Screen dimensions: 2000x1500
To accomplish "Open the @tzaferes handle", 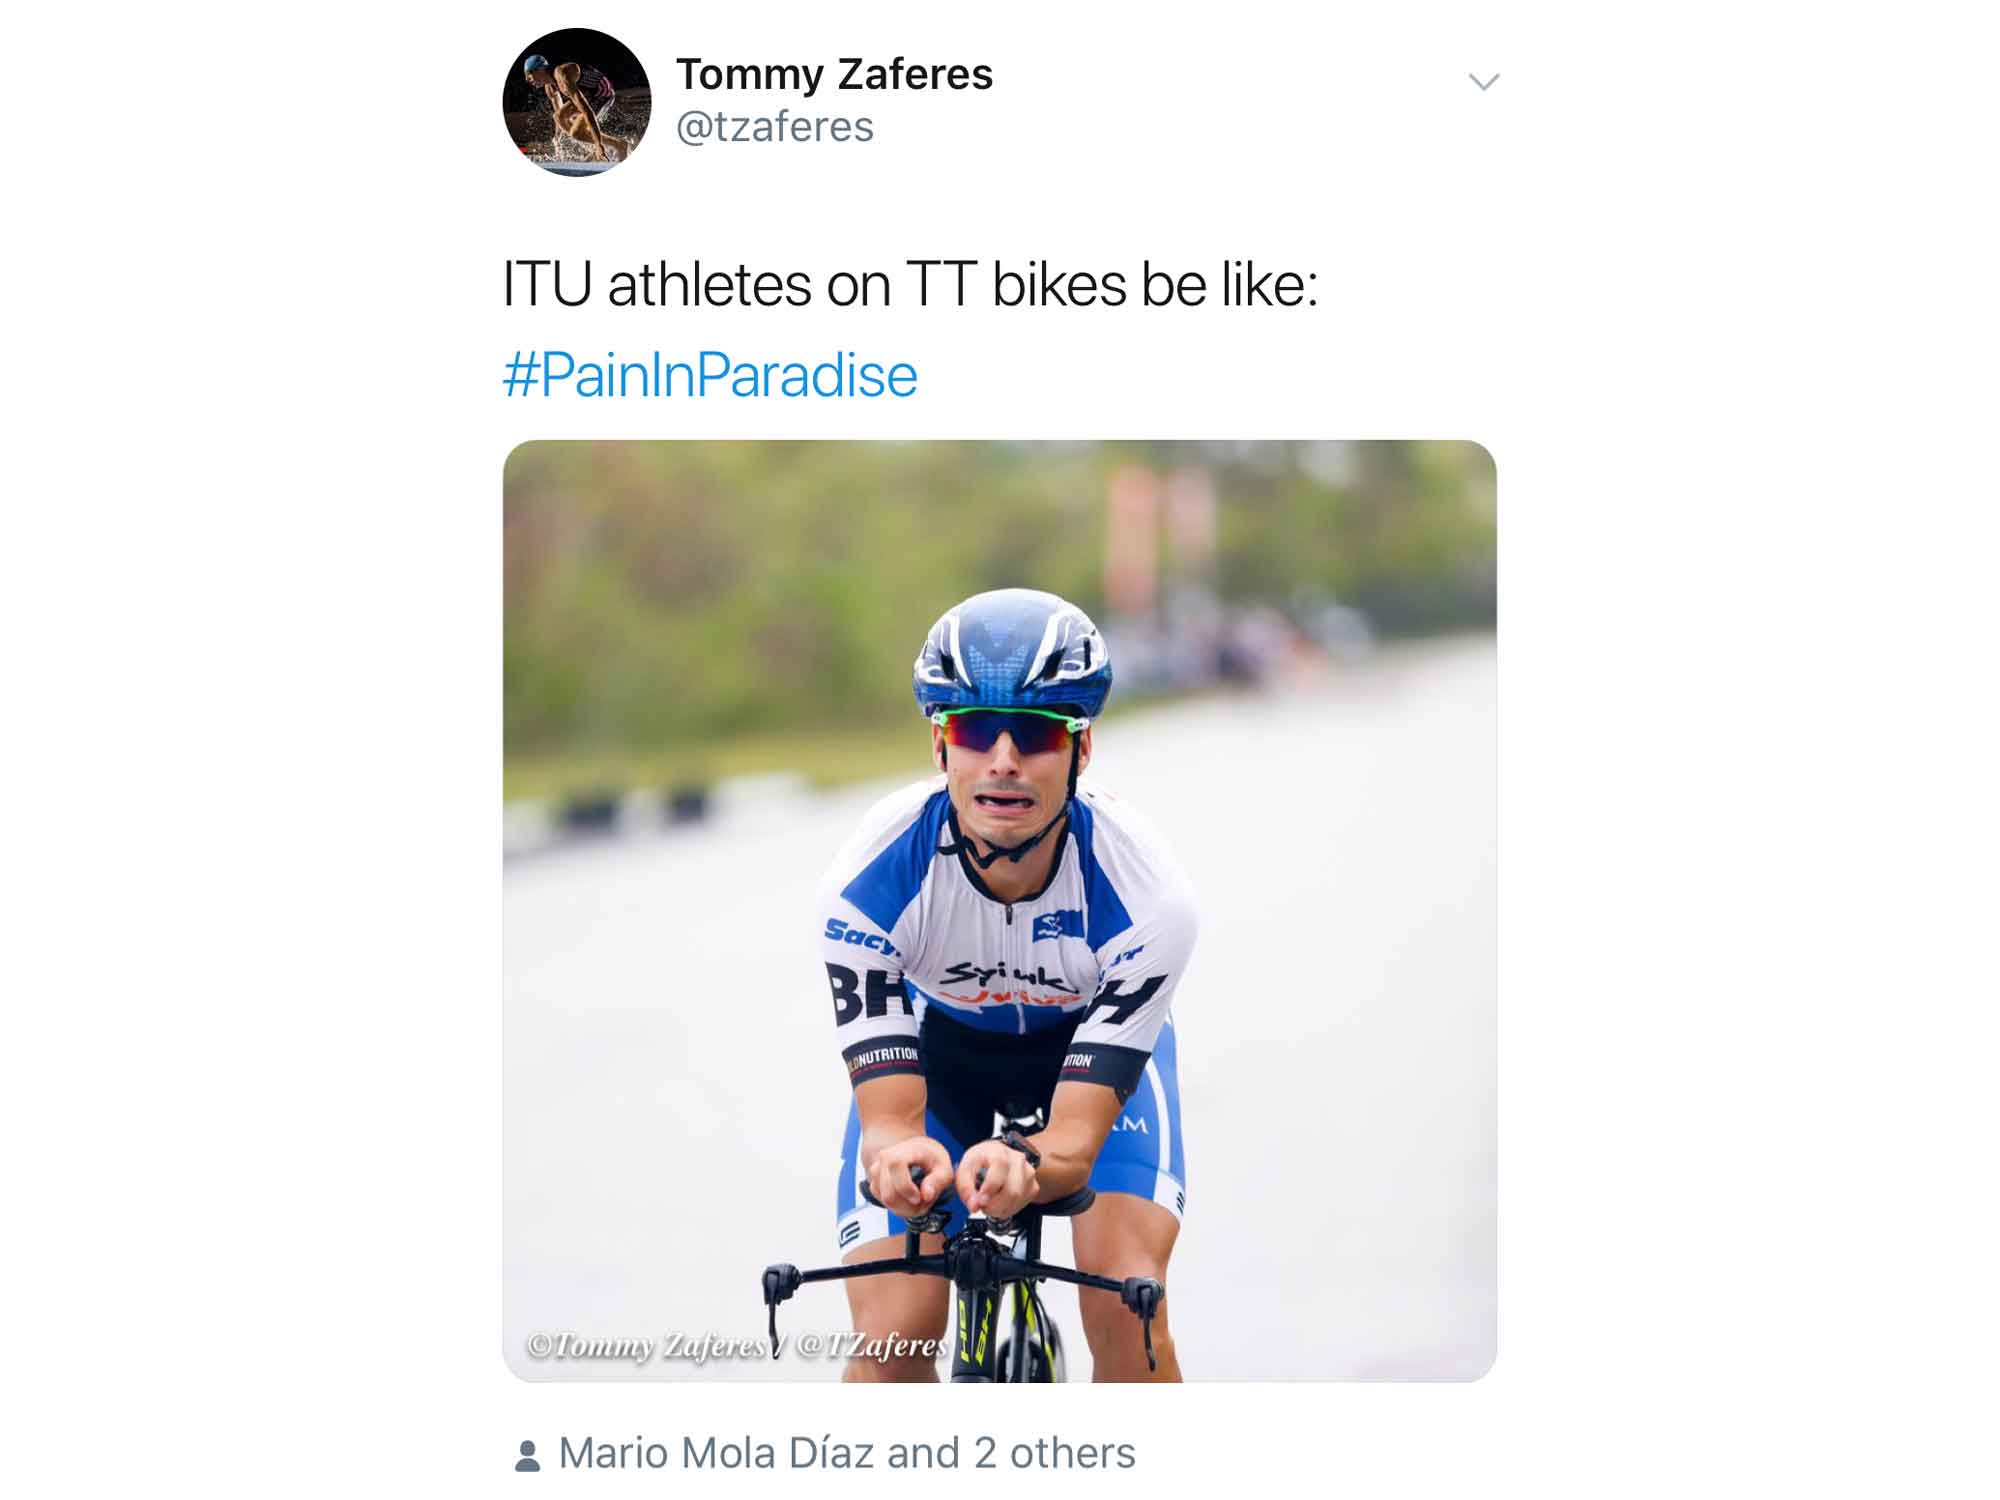I will pyautogui.click(x=775, y=127).
